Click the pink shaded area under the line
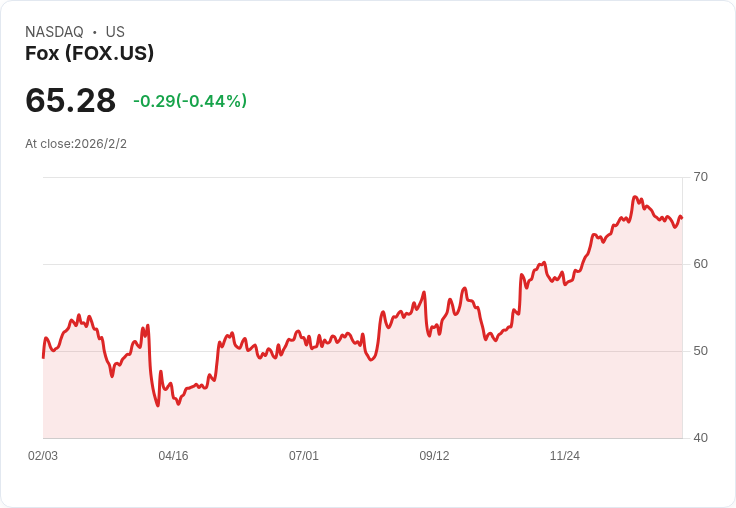 tap(400, 400)
